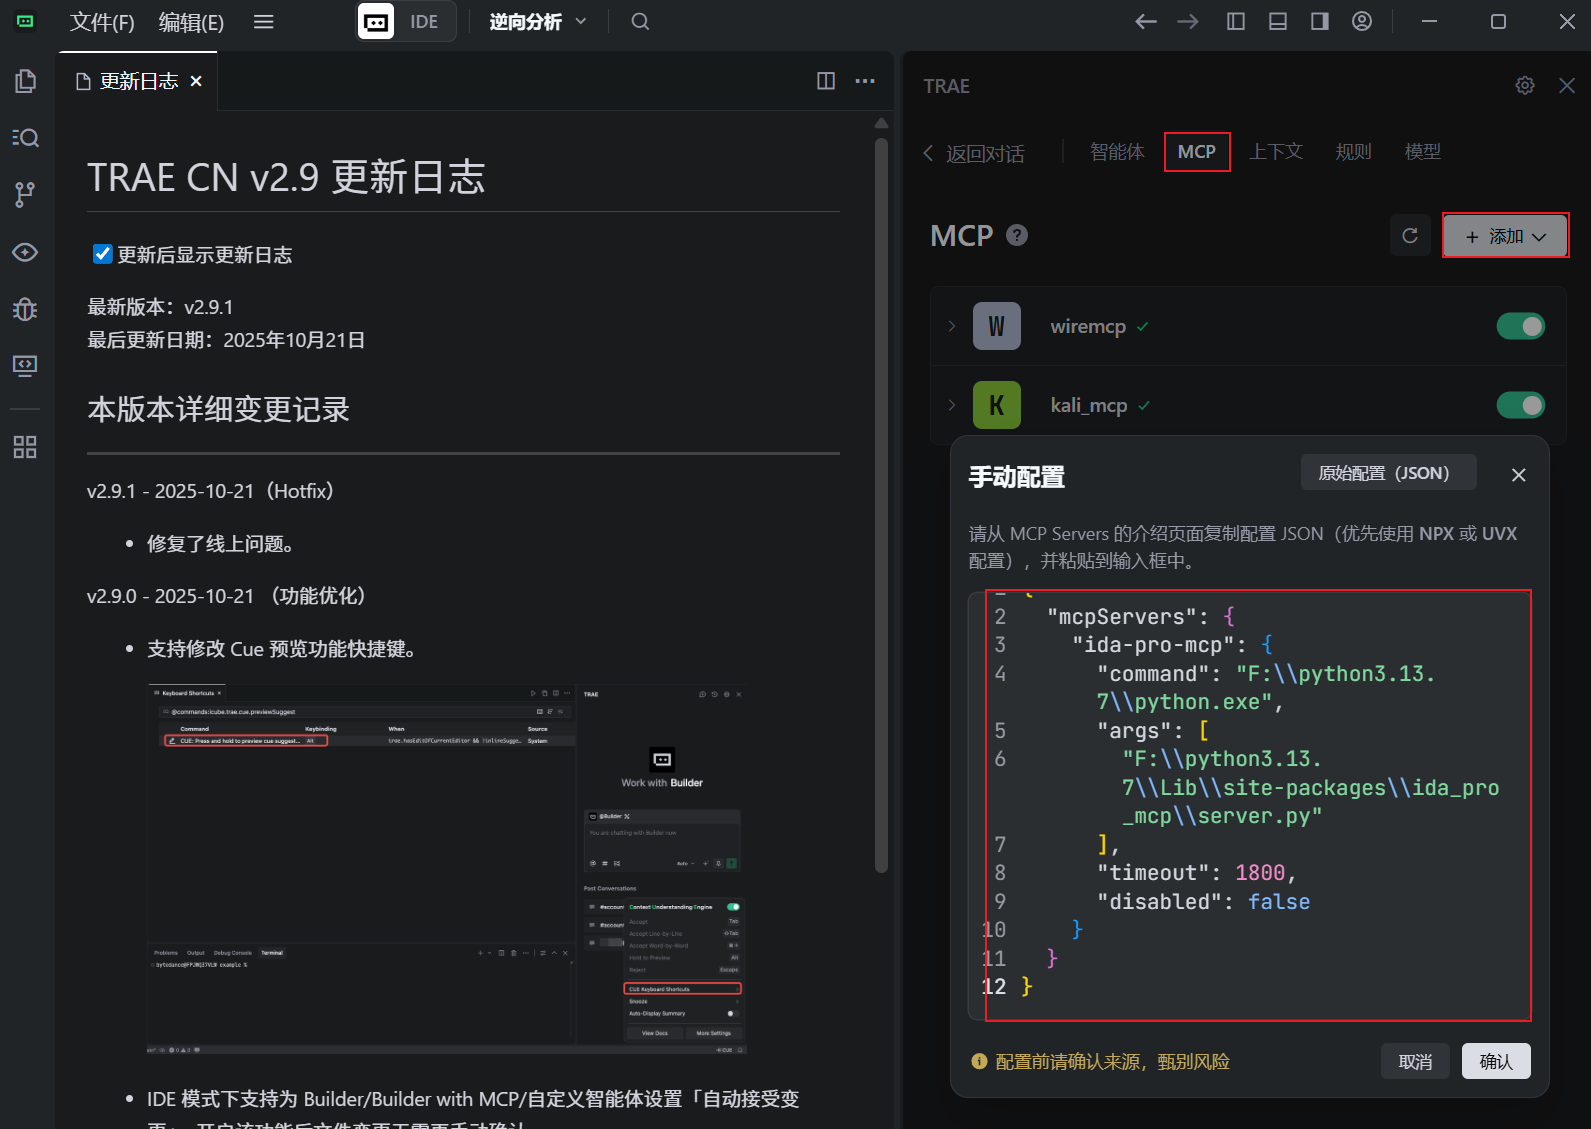Open the Explorer files icon in sidebar
The height and width of the screenshot is (1129, 1591).
pyautogui.click(x=26, y=81)
